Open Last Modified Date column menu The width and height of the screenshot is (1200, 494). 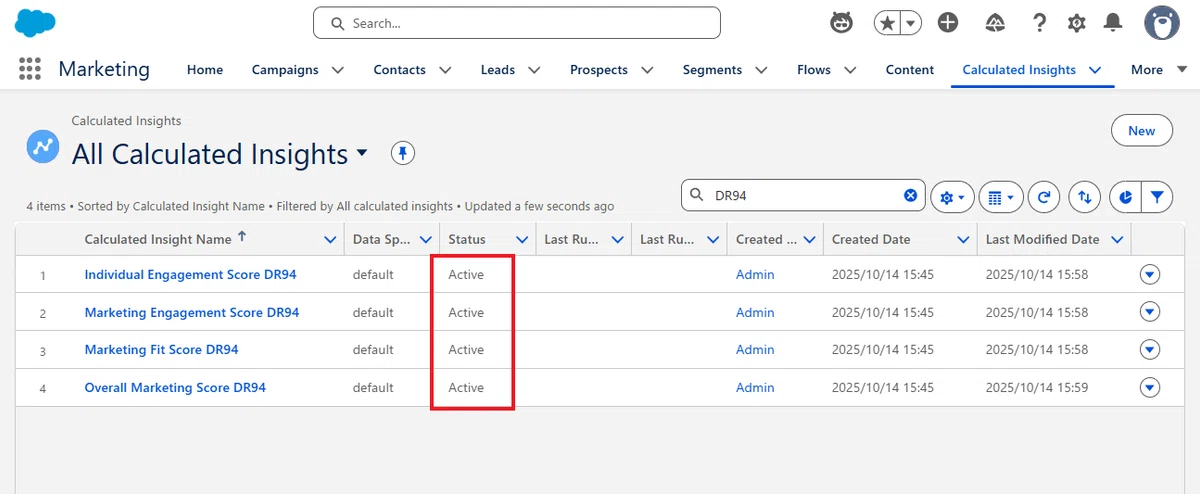1117,240
